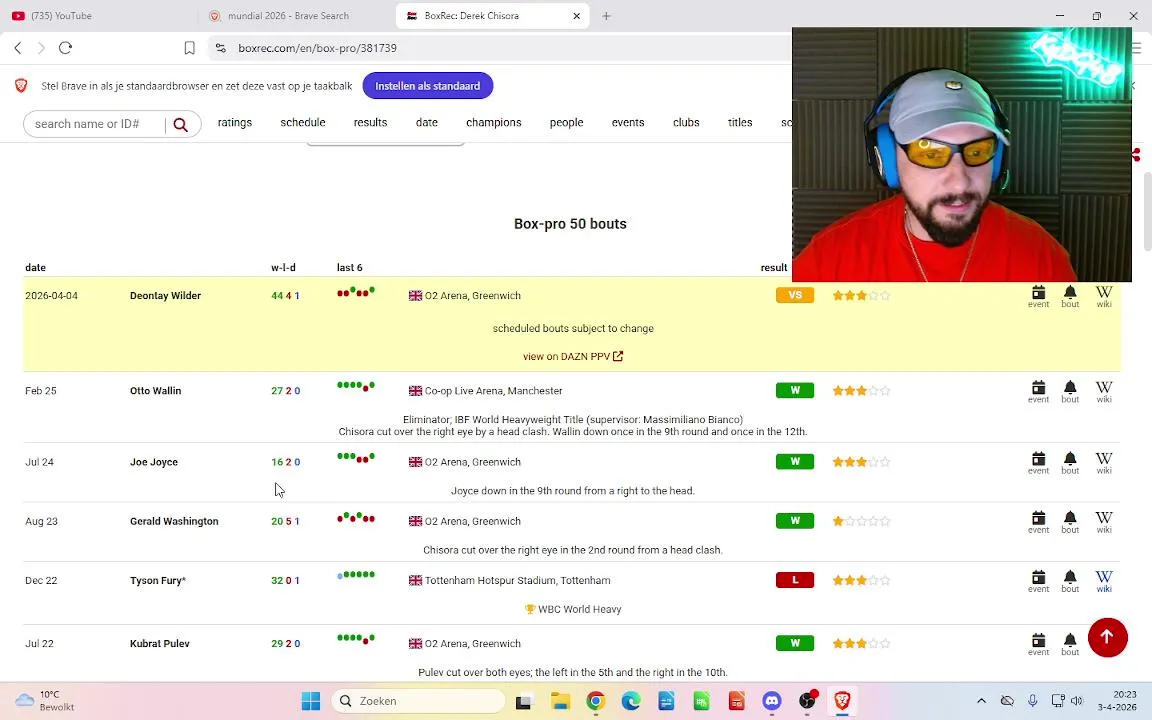Viewport: 1152px width, 720px height.
Task: Open Deontay Wilder boxer link
Action: pos(165,295)
